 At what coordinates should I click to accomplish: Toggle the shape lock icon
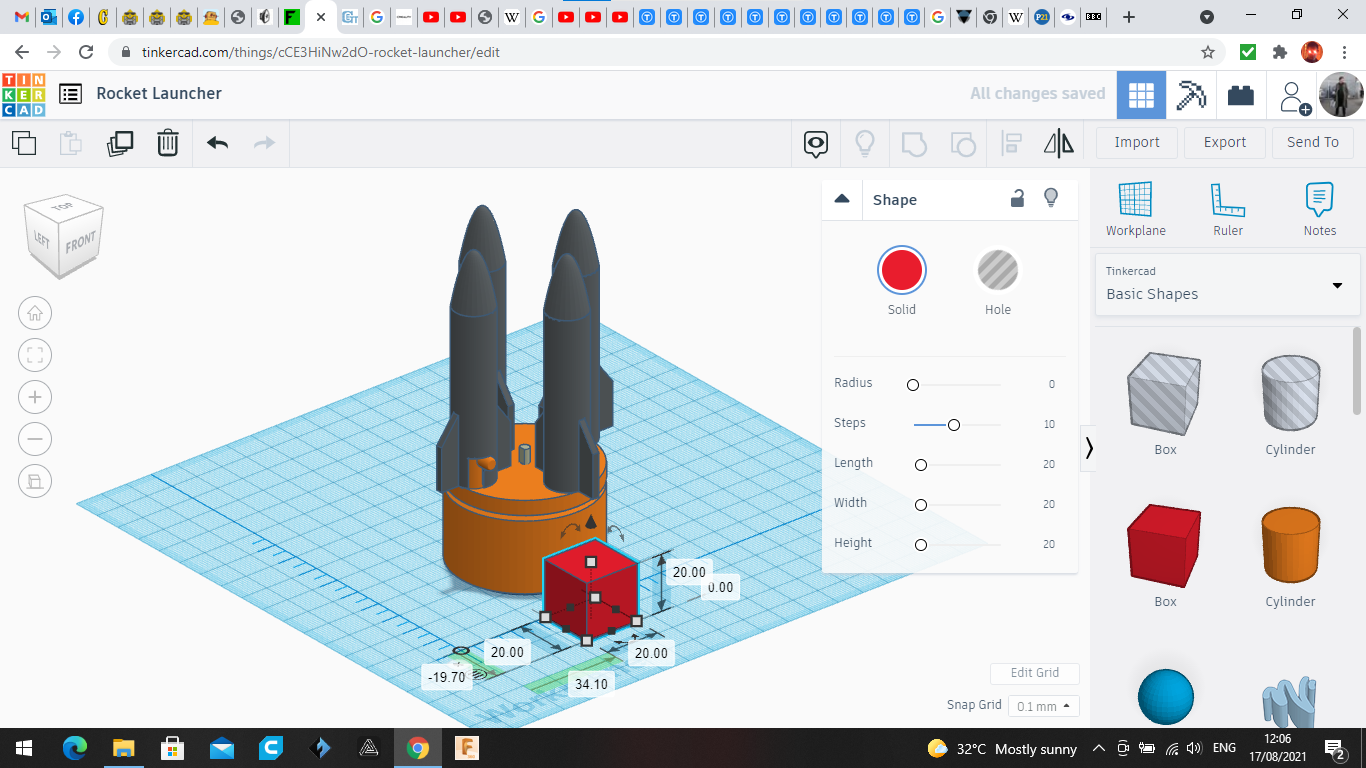point(1017,198)
